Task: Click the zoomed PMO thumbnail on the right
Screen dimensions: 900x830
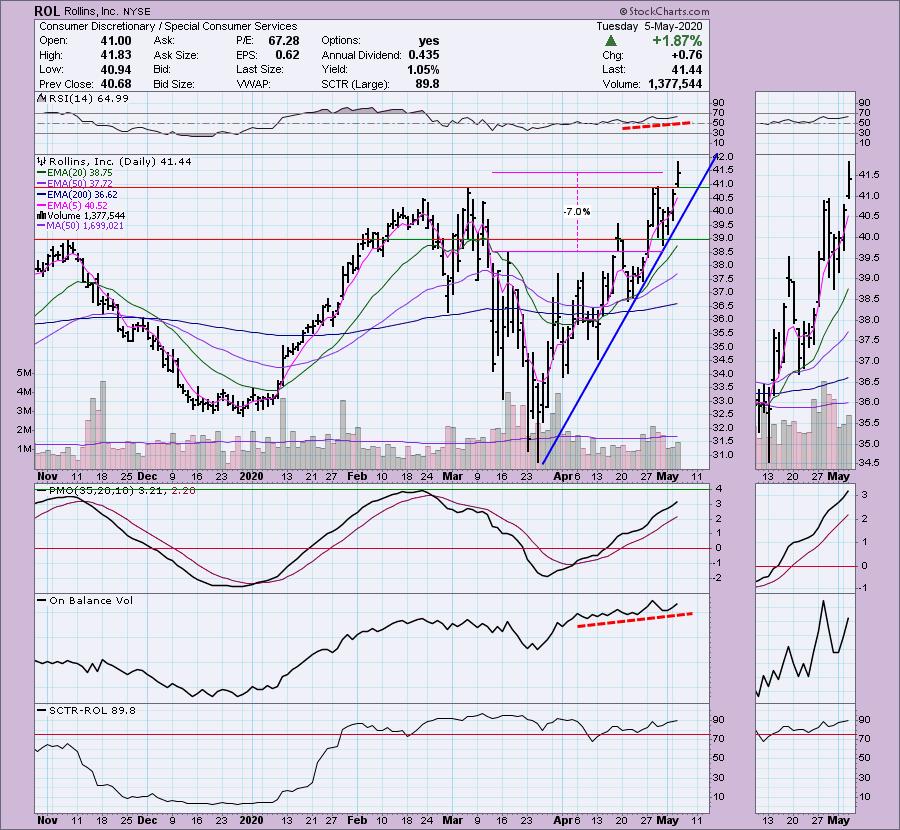Action: [x=805, y=538]
